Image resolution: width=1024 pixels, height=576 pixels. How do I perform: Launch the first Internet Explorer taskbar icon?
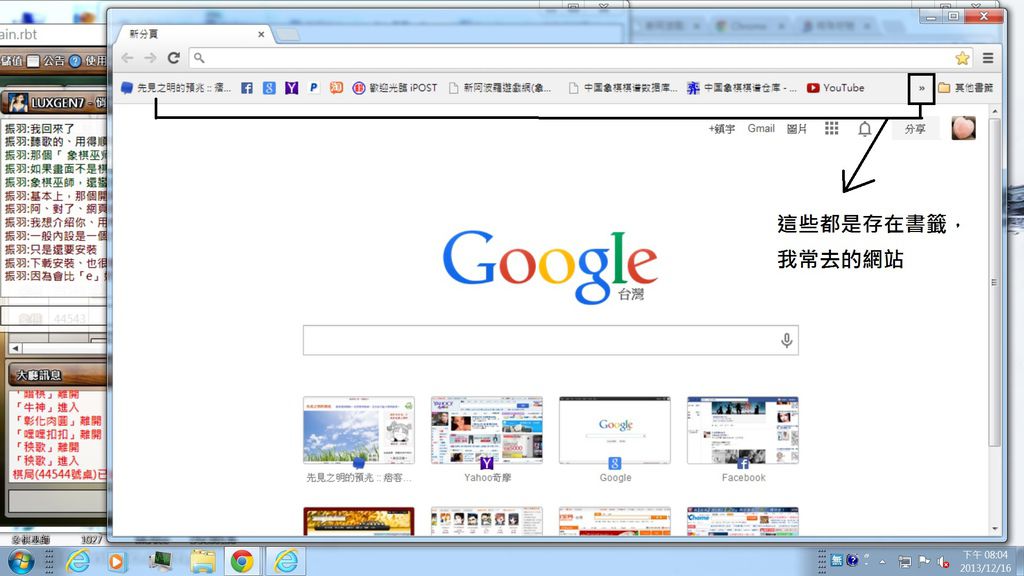pyautogui.click(x=78, y=561)
